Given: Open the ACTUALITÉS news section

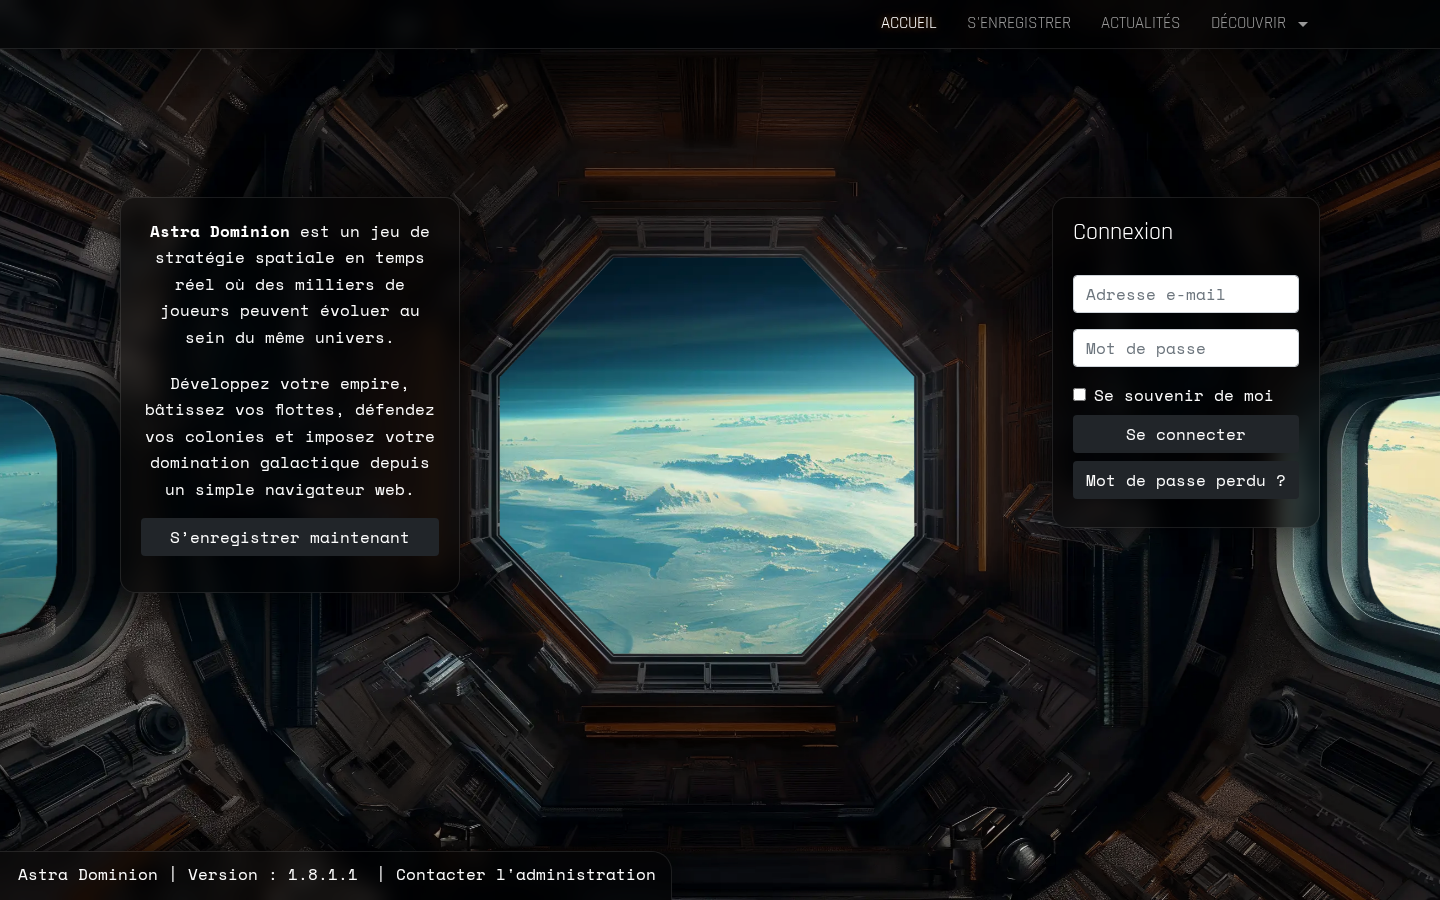Looking at the screenshot, I should pyautogui.click(x=1140, y=23).
